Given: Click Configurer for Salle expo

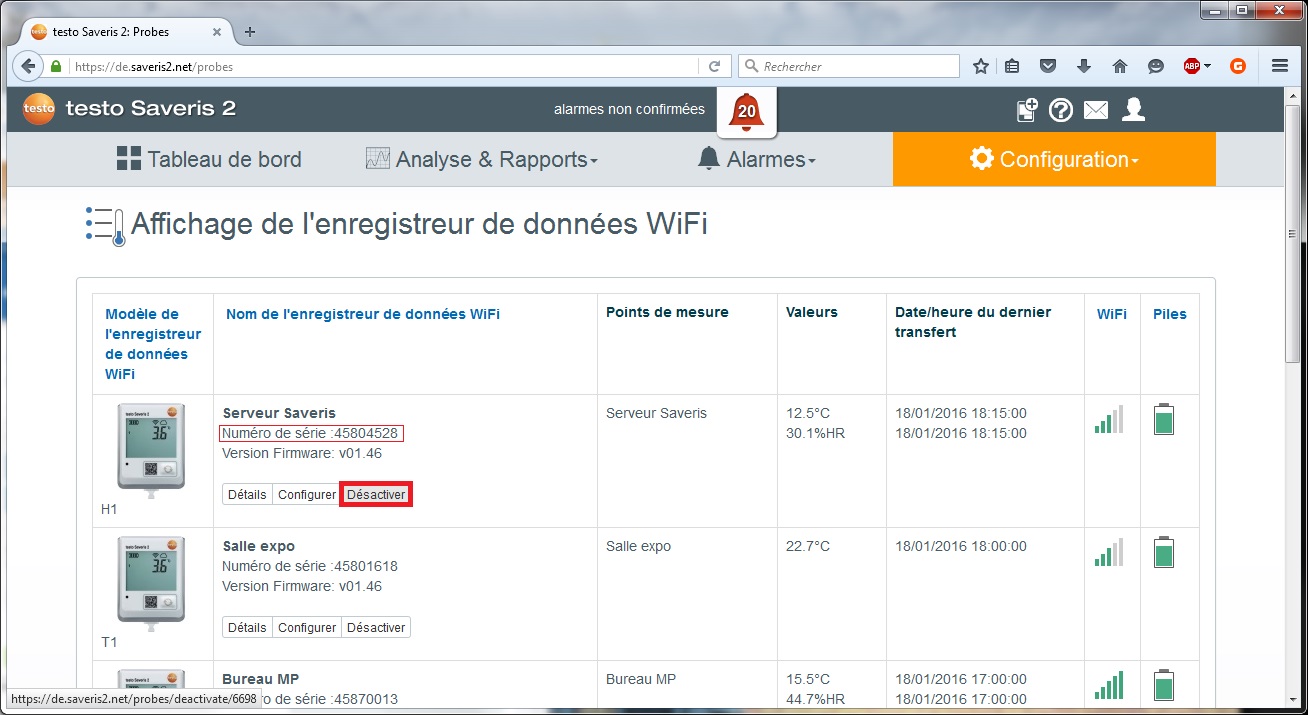Looking at the screenshot, I should 307,628.
